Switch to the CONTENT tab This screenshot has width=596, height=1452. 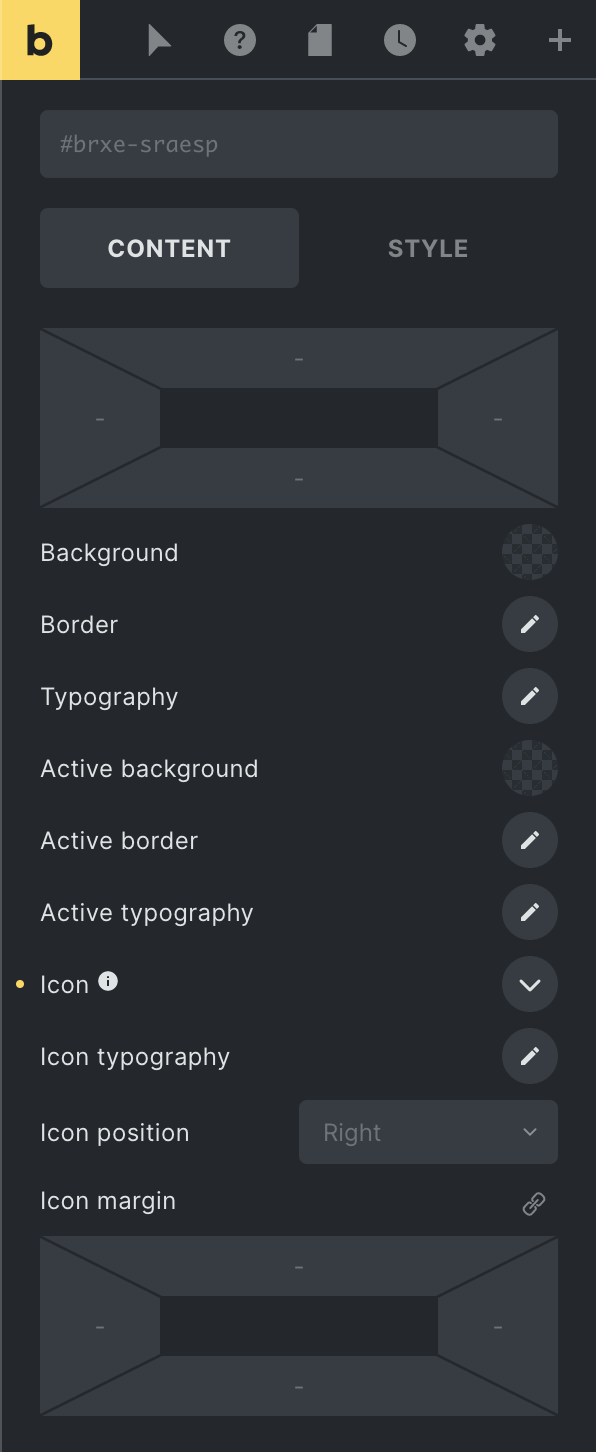[x=169, y=248]
